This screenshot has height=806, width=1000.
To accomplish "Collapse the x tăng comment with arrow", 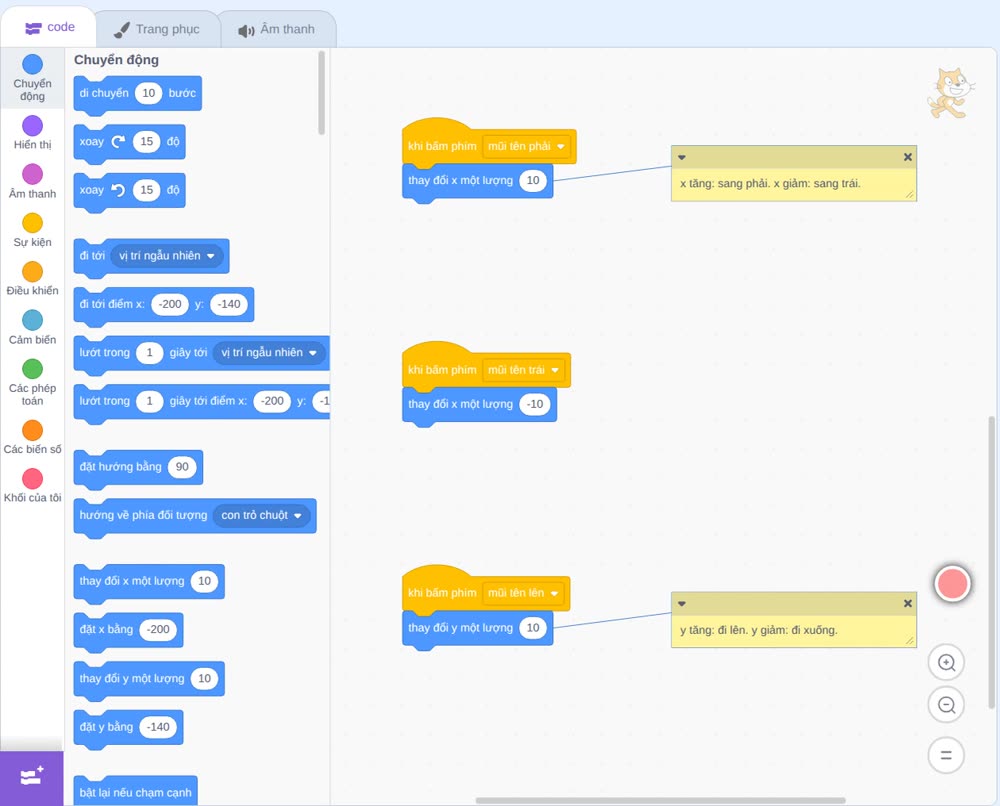I will tap(682, 157).
